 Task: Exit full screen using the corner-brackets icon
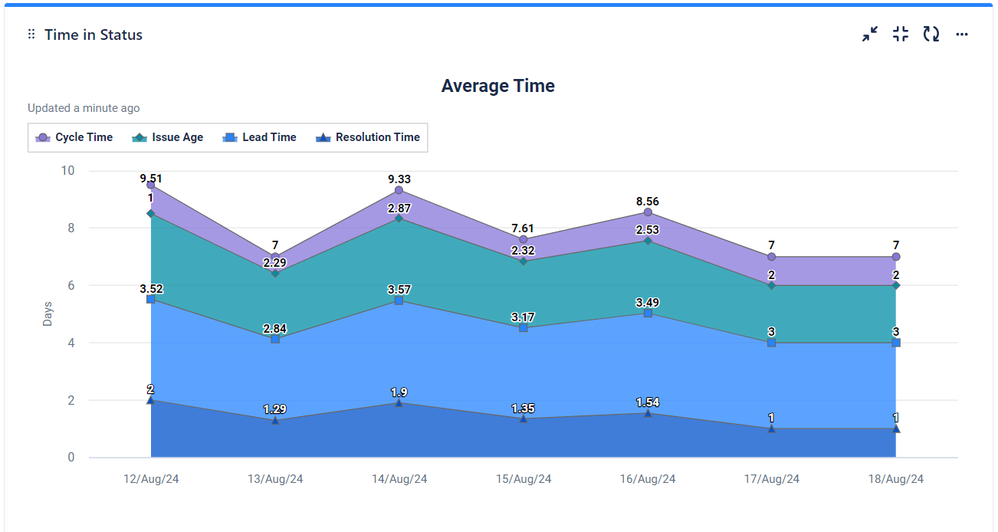point(900,34)
